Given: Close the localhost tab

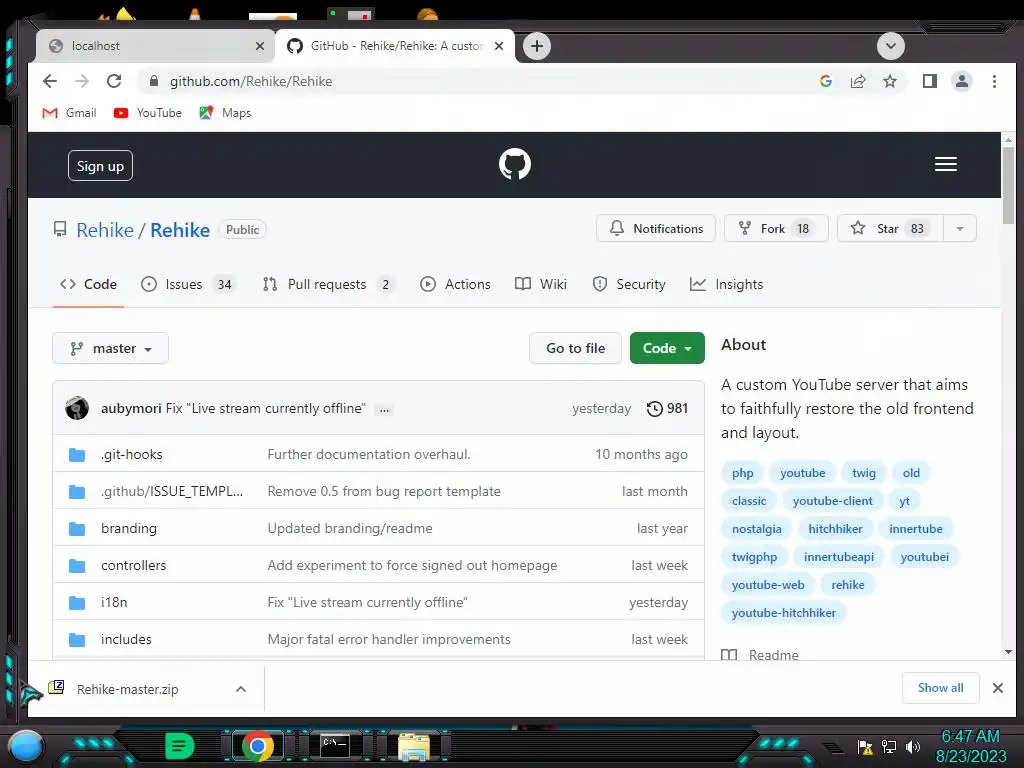Looking at the screenshot, I should tap(260, 46).
